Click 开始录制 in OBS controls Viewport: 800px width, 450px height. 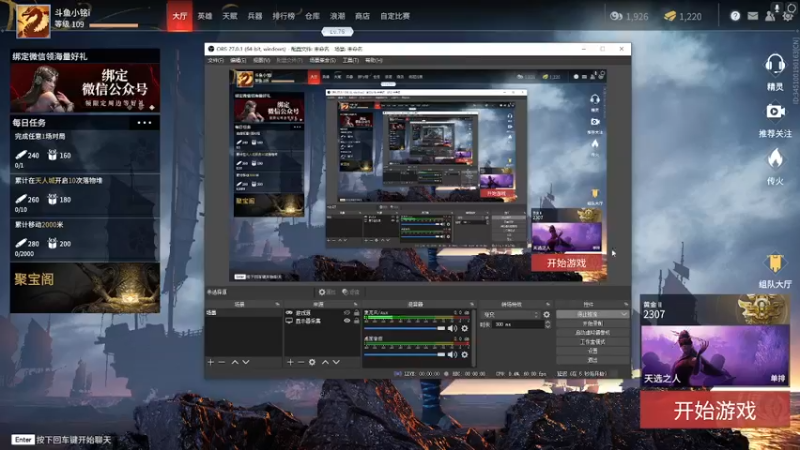click(x=592, y=323)
